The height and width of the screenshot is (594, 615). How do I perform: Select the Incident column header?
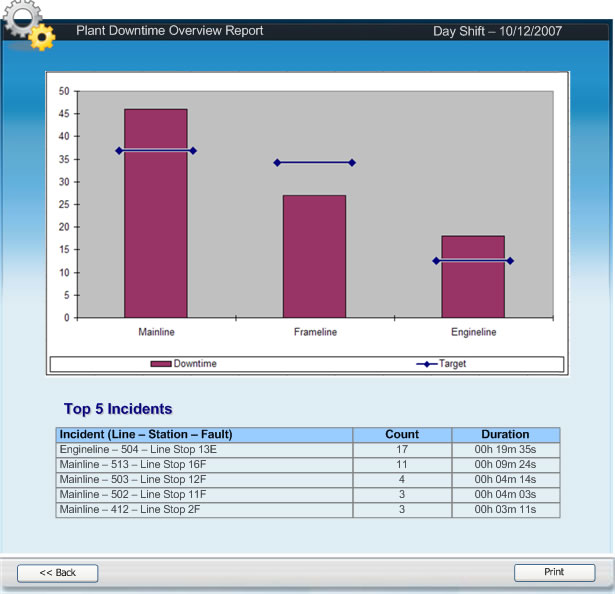(x=204, y=435)
